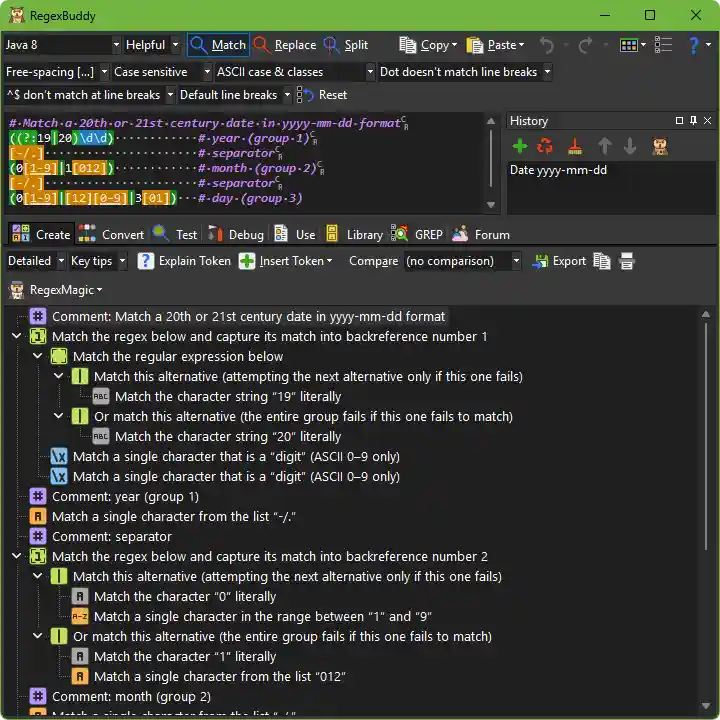Image resolution: width=720 pixels, height=720 pixels.
Task: Click the first digit \x token icon
Action: (x=59, y=456)
